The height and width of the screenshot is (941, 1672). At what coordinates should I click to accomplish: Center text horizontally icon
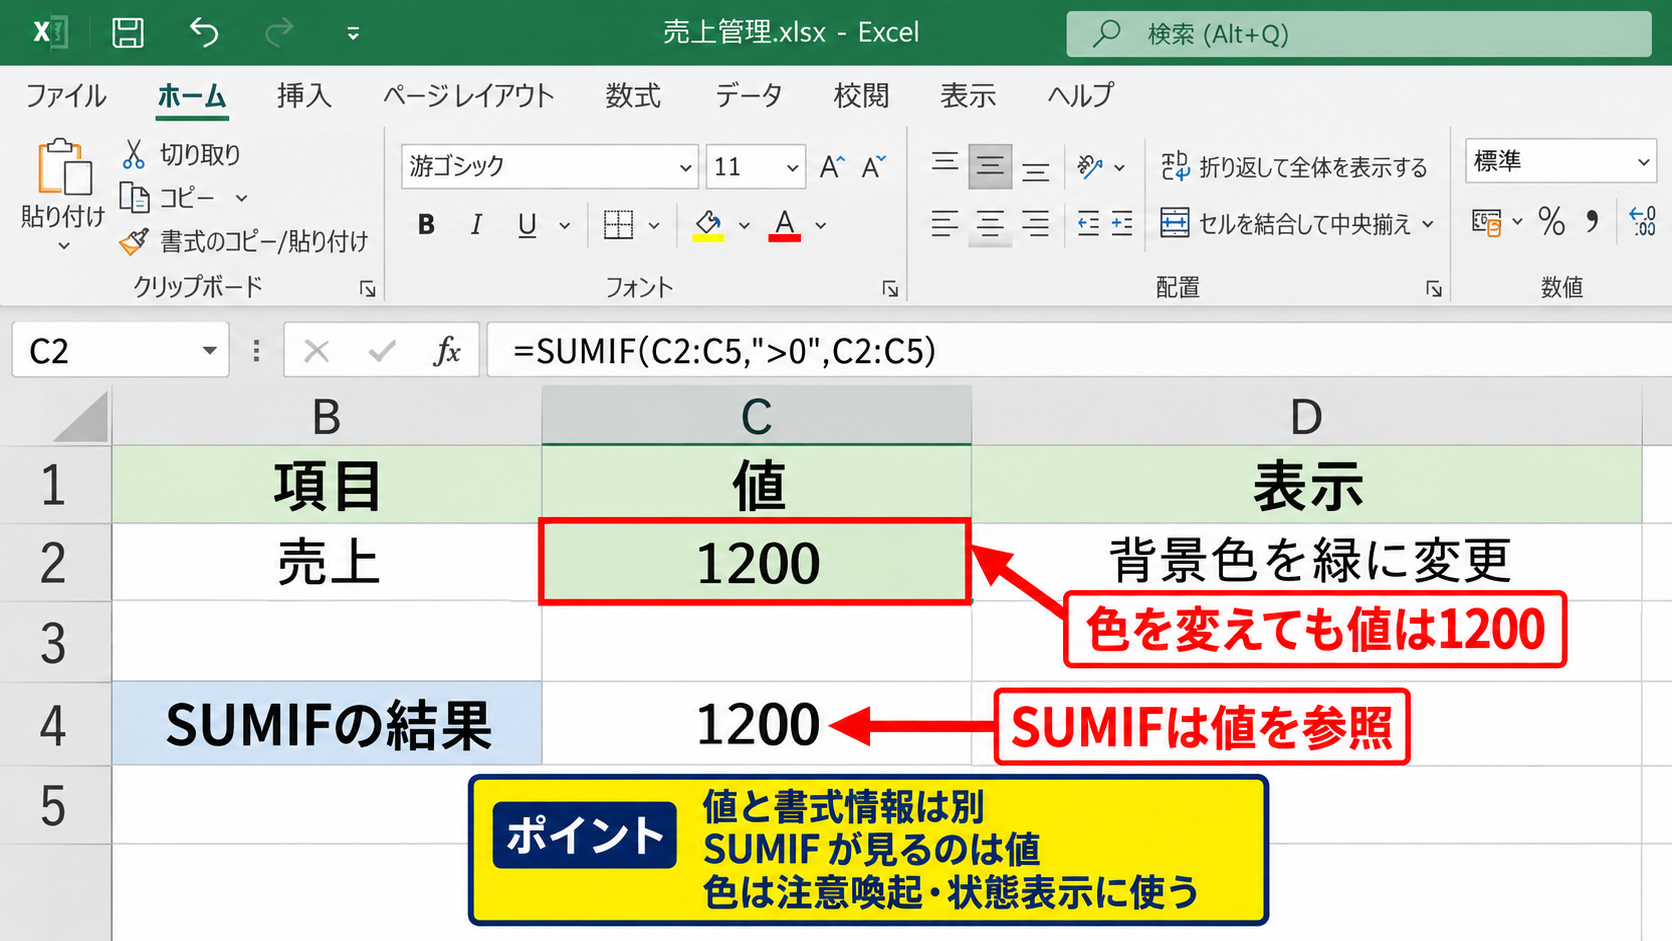990,223
